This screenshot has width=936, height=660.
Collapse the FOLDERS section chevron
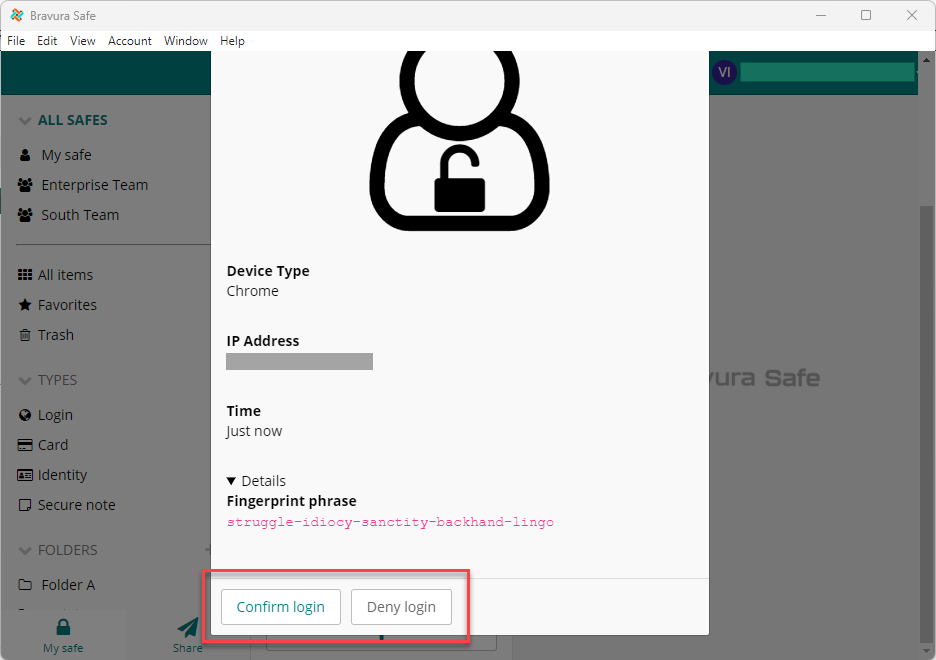pos(25,551)
